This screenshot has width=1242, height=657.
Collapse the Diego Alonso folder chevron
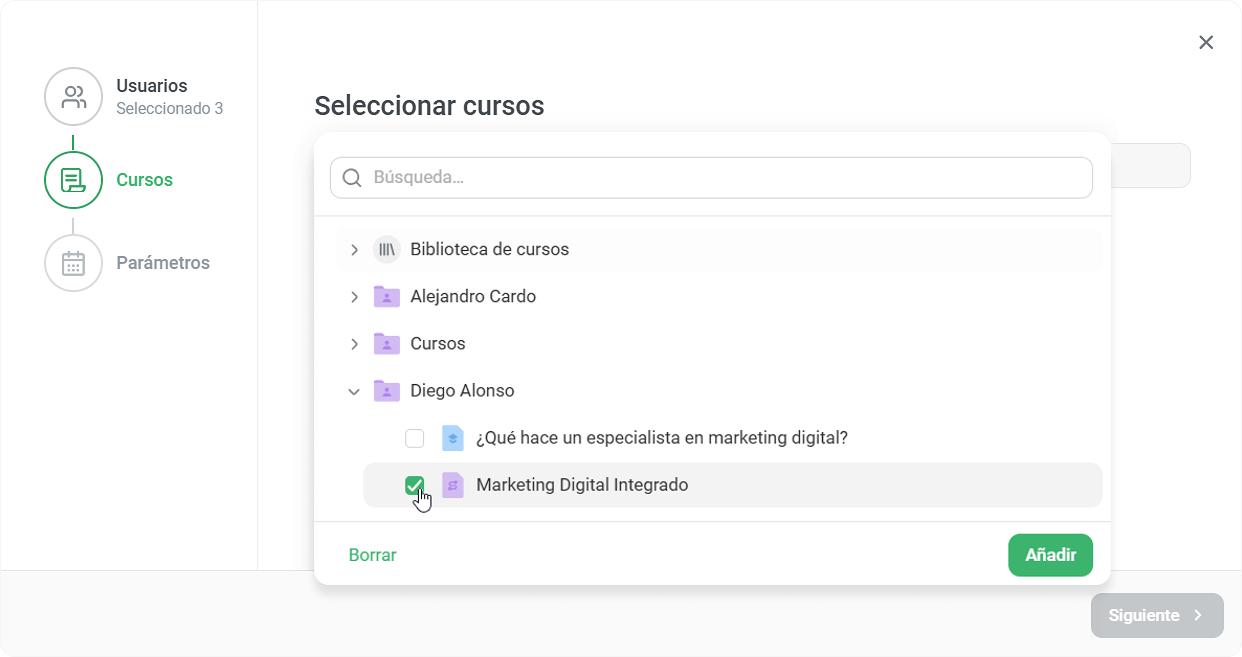354,391
